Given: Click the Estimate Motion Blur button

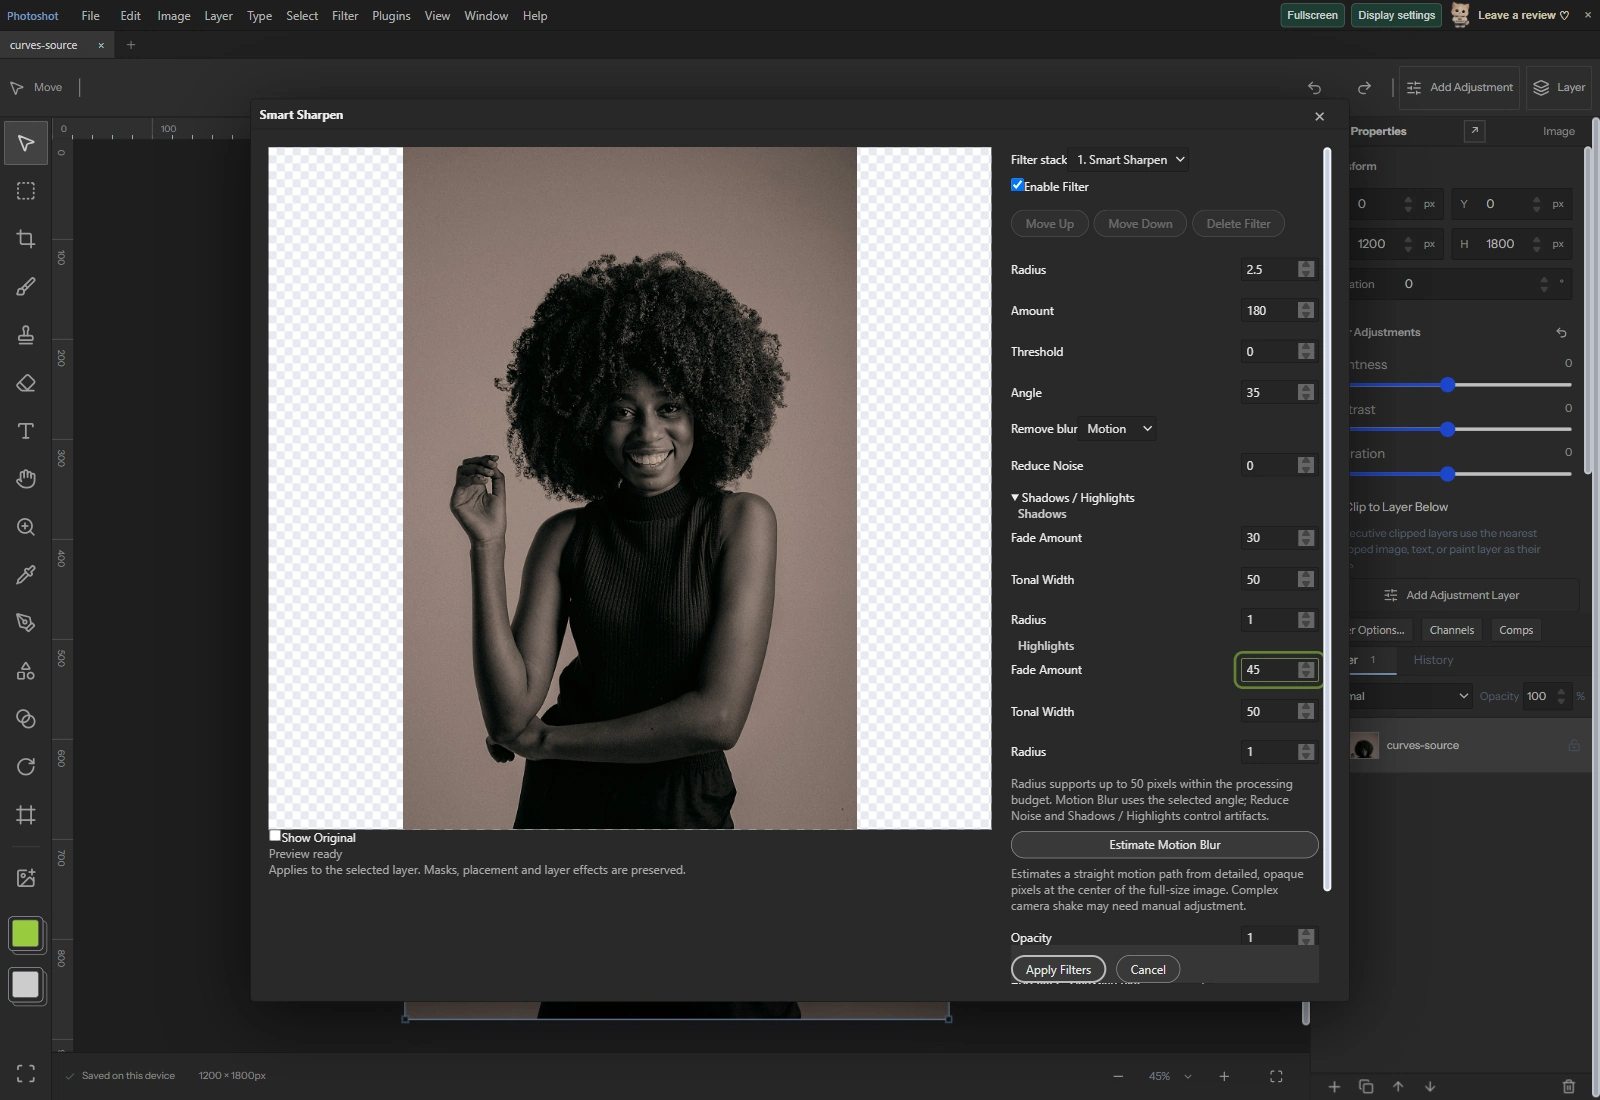Looking at the screenshot, I should point(1165,845).
